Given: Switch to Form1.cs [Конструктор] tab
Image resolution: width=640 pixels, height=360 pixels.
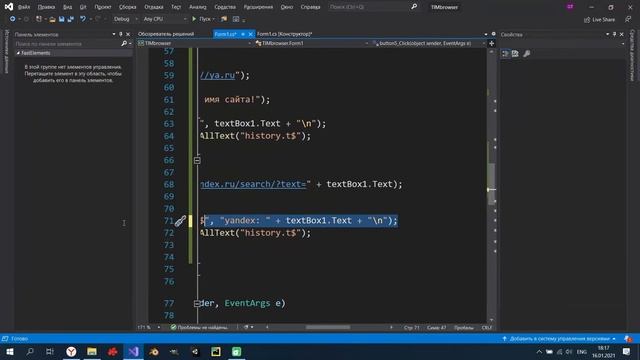Looking at the screenshot, I should tap(284, 34).
